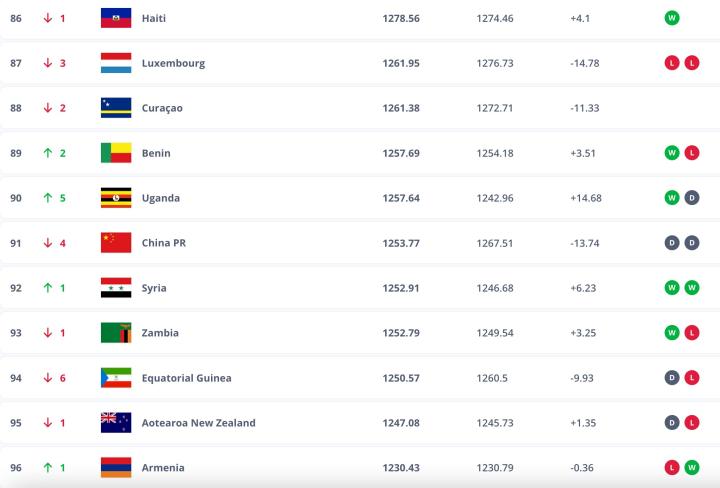Open the Equatorial Guinea team link
The height and width of the screenshot is (488, 720).
[x=186, y=378]
